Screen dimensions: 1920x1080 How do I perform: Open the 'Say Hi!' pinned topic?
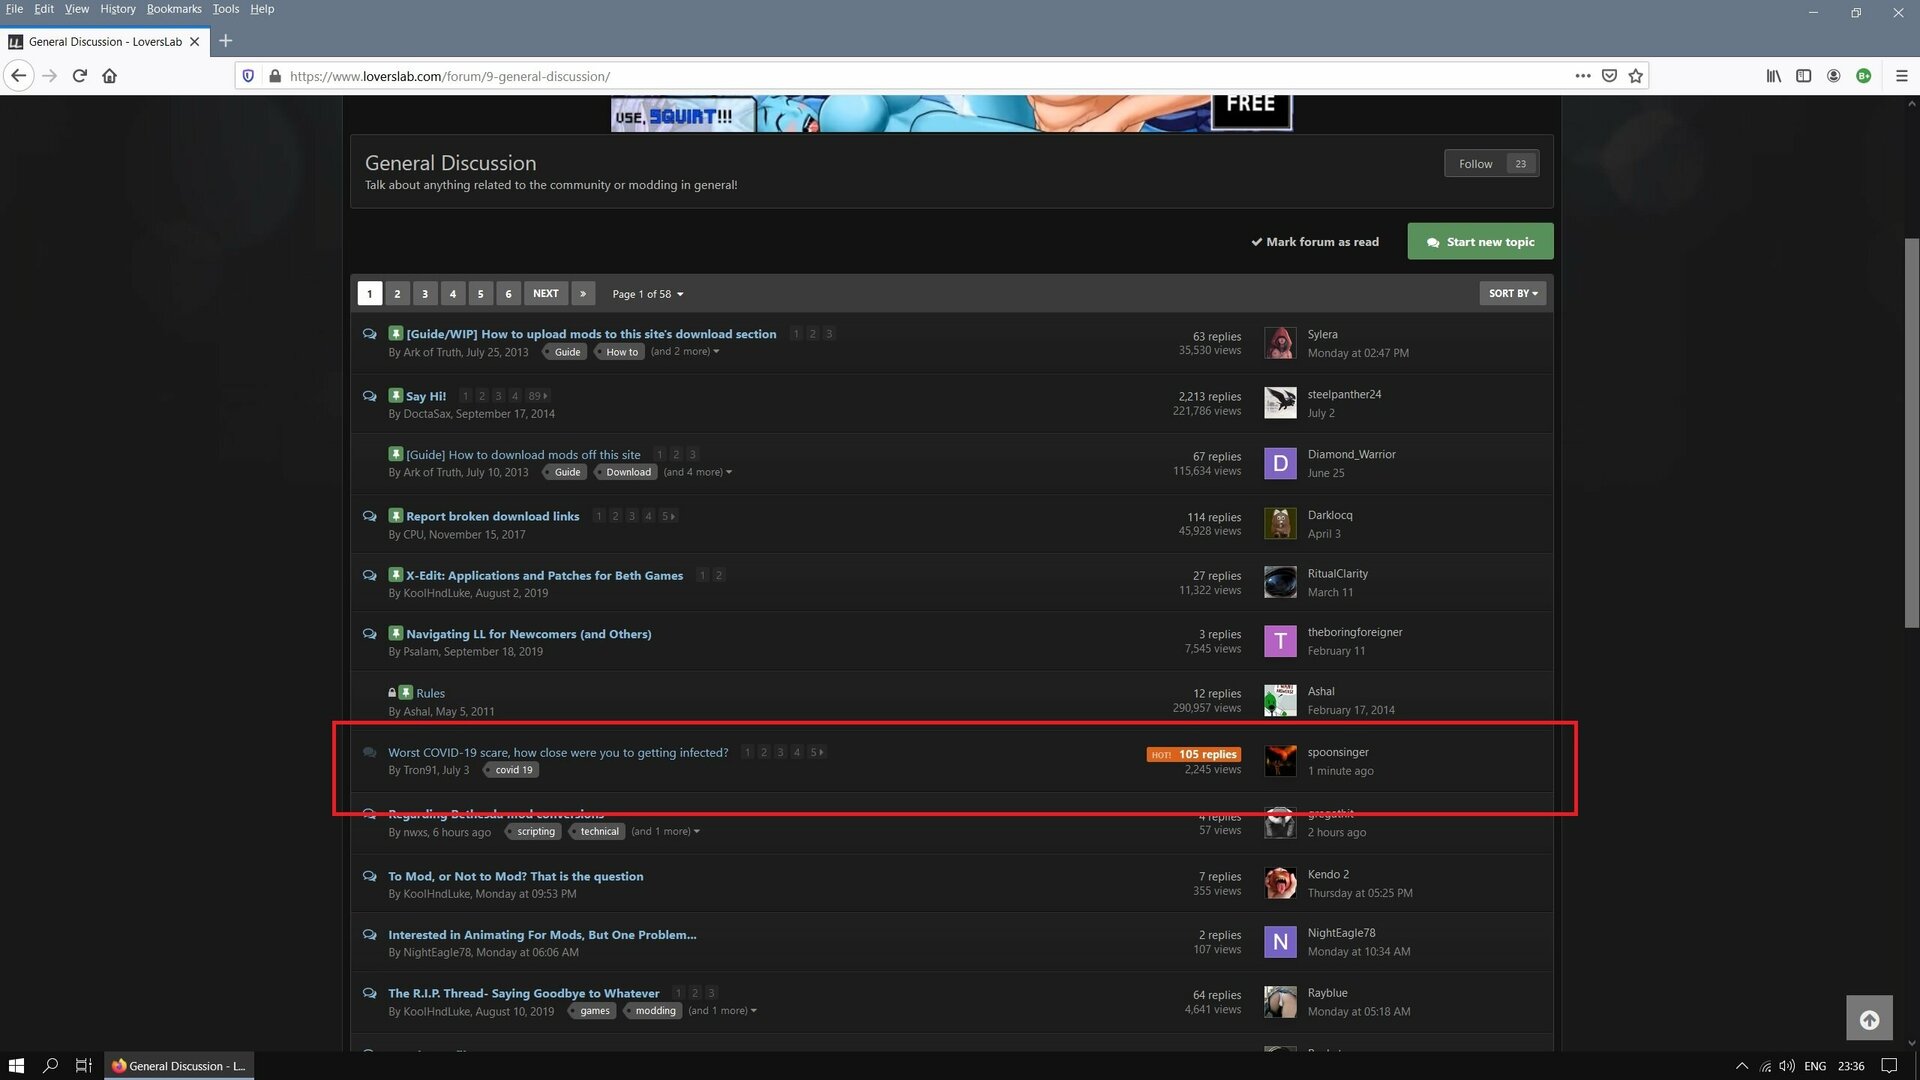(426, 396)
